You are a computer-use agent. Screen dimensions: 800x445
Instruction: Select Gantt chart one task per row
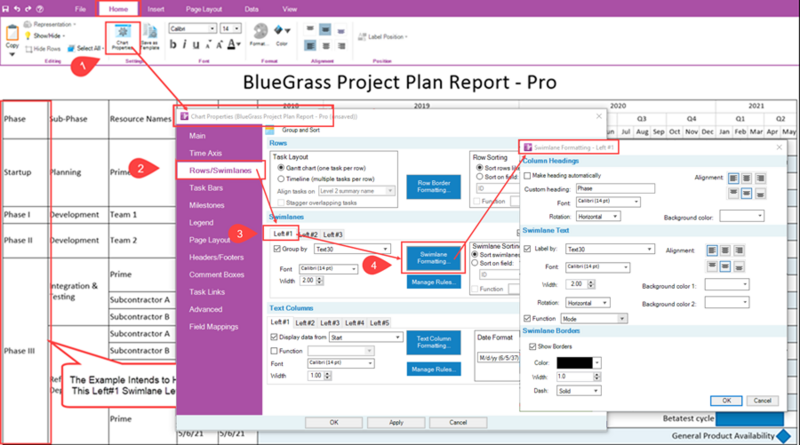point(281,168)
